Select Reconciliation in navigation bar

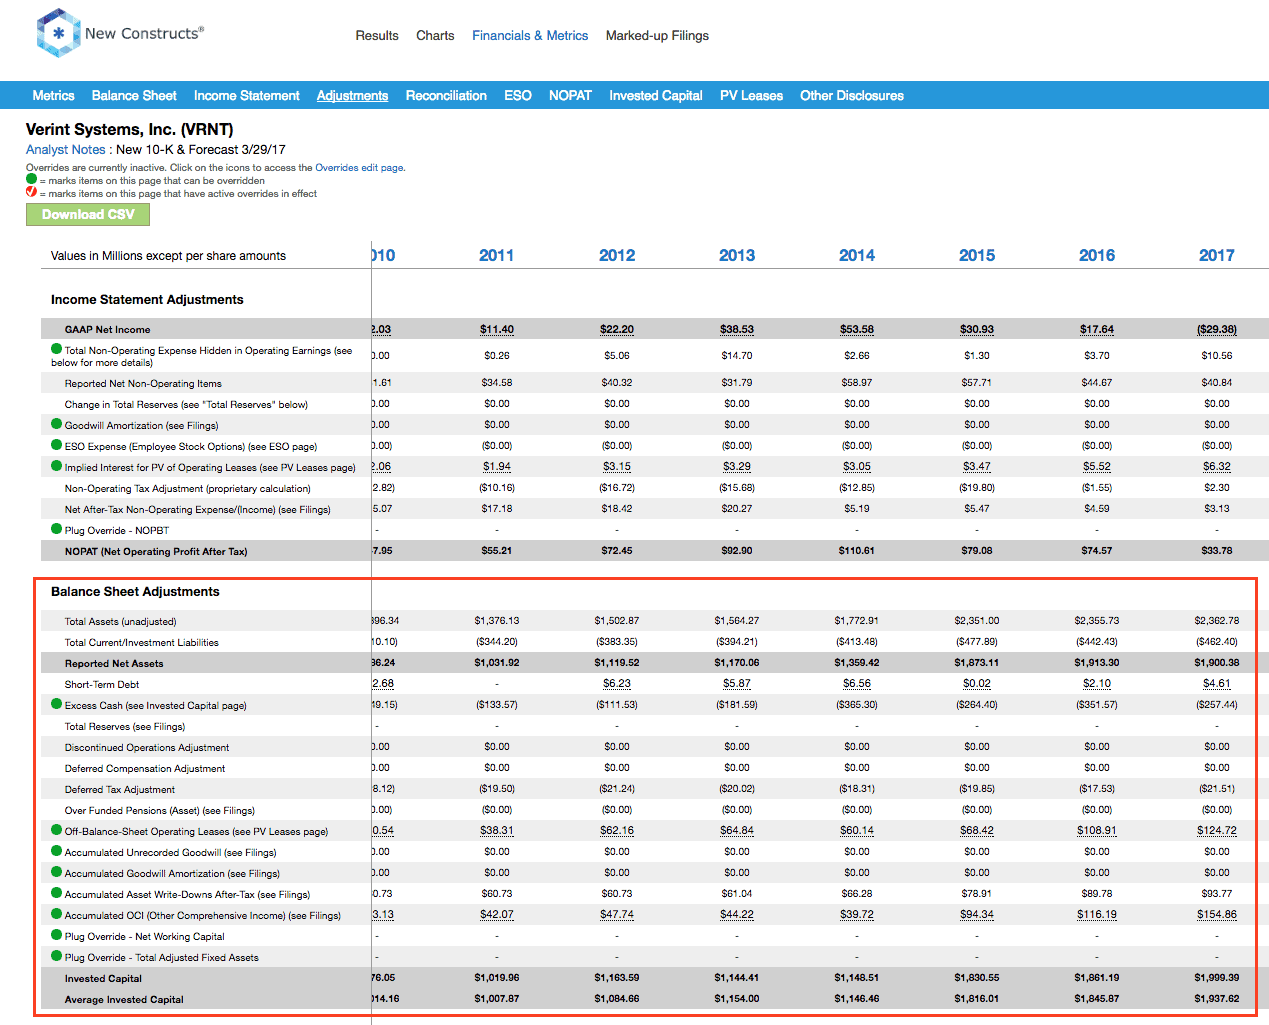(x=446, y=95)
